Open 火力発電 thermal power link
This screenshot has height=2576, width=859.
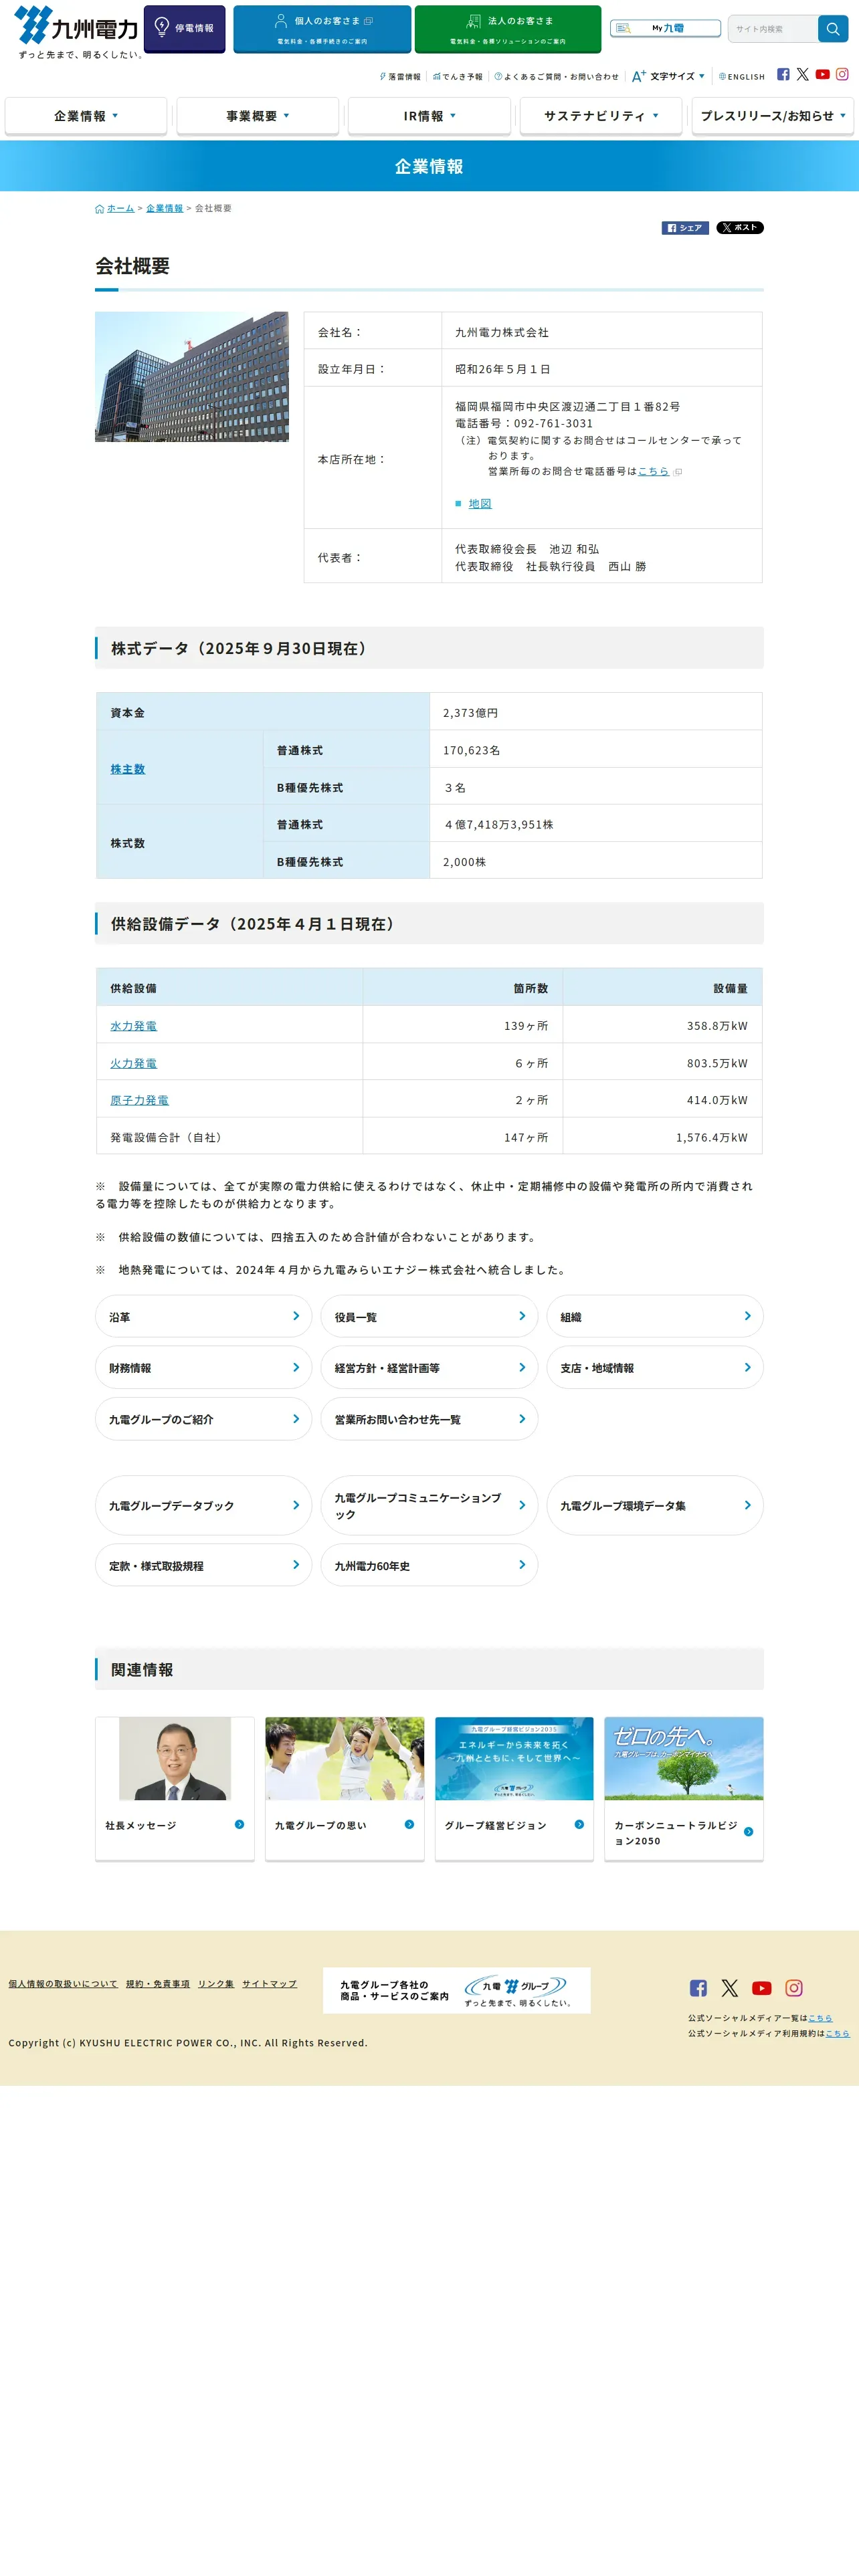pos(133,1063)
